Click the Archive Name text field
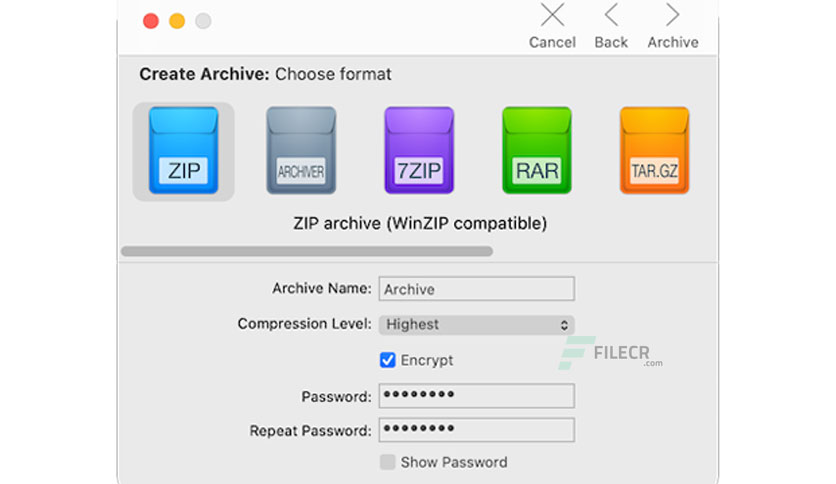836x484 pixels. [477, 289]
